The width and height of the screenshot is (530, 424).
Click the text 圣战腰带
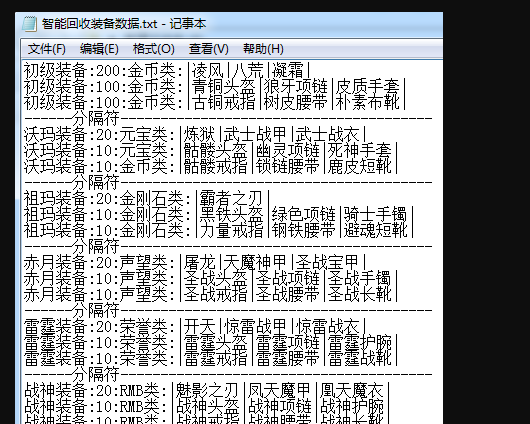click(x=288, y=294)
